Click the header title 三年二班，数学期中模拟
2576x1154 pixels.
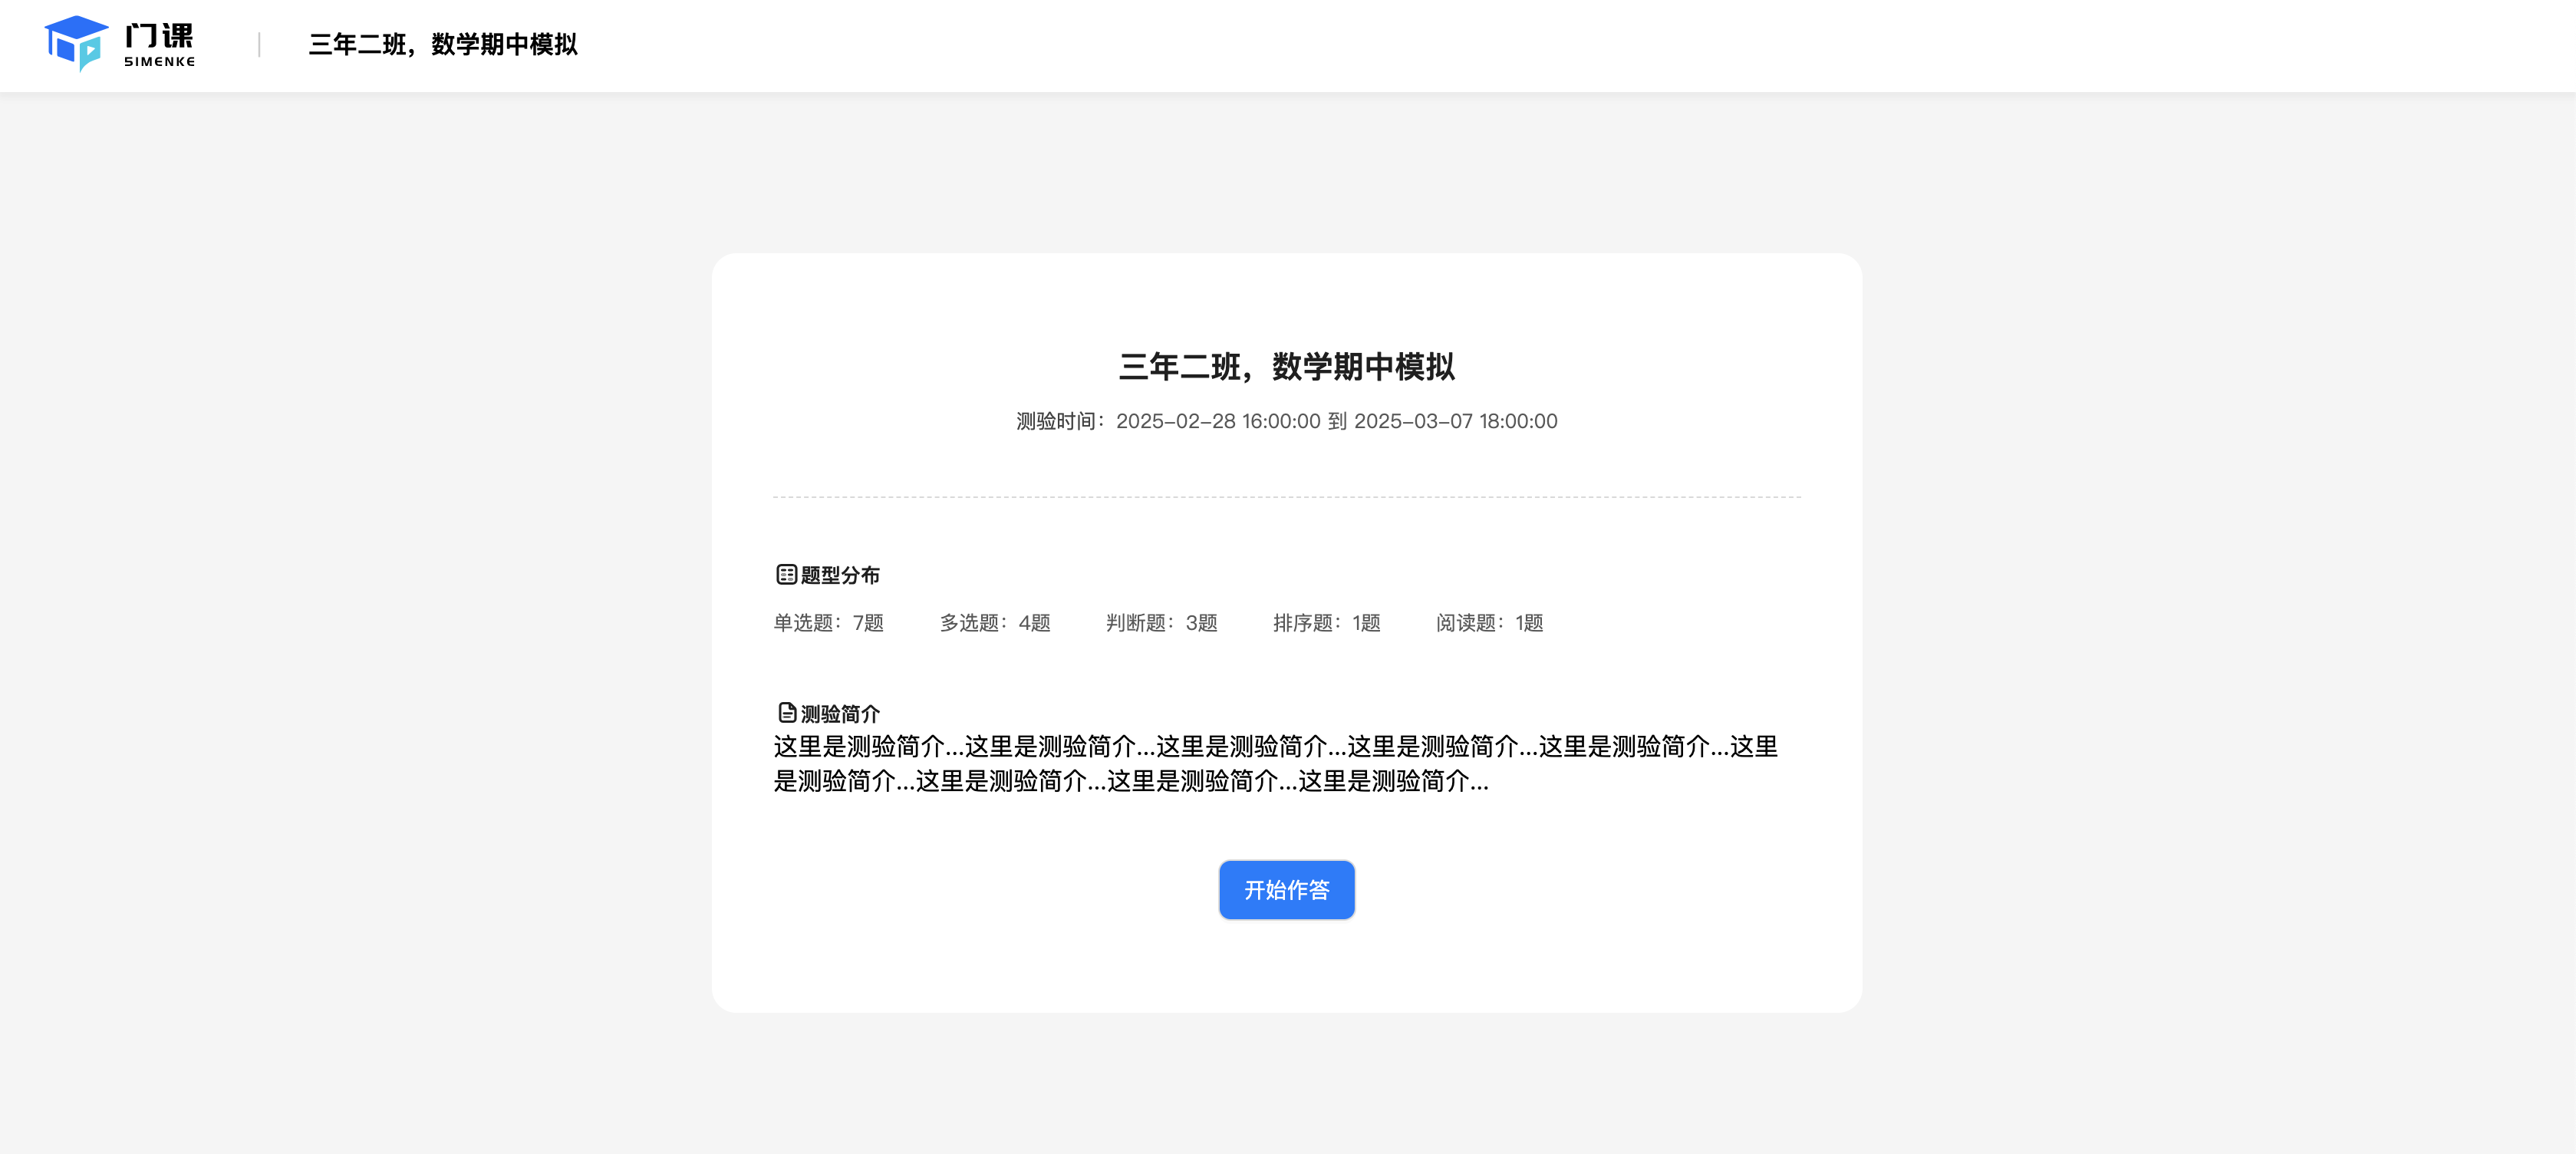[443, 44]
